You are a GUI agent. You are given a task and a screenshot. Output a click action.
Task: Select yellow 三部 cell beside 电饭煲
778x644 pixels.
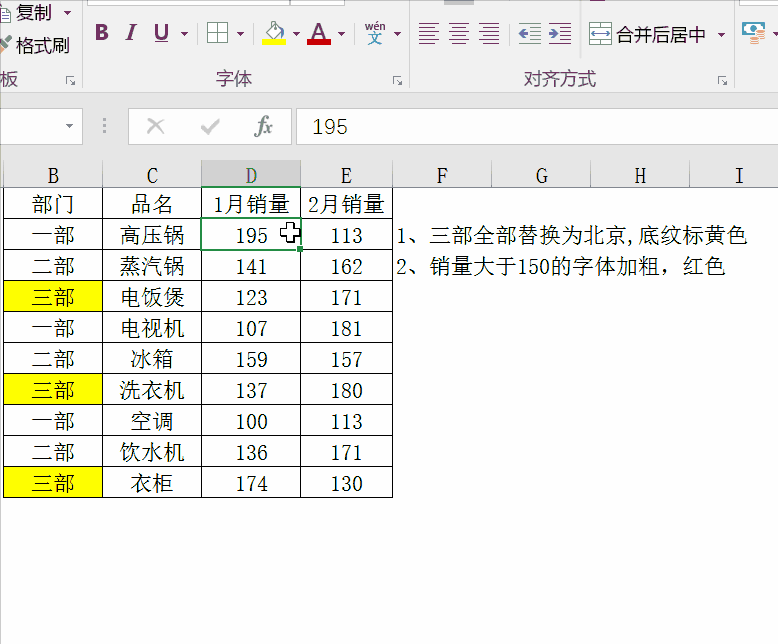[x=53, y=296]
